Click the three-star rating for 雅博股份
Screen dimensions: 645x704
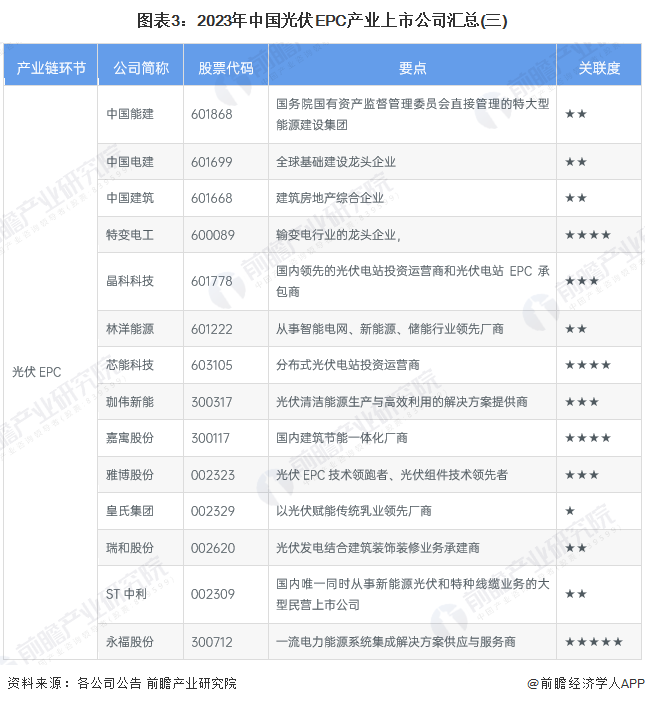[582, 475]
